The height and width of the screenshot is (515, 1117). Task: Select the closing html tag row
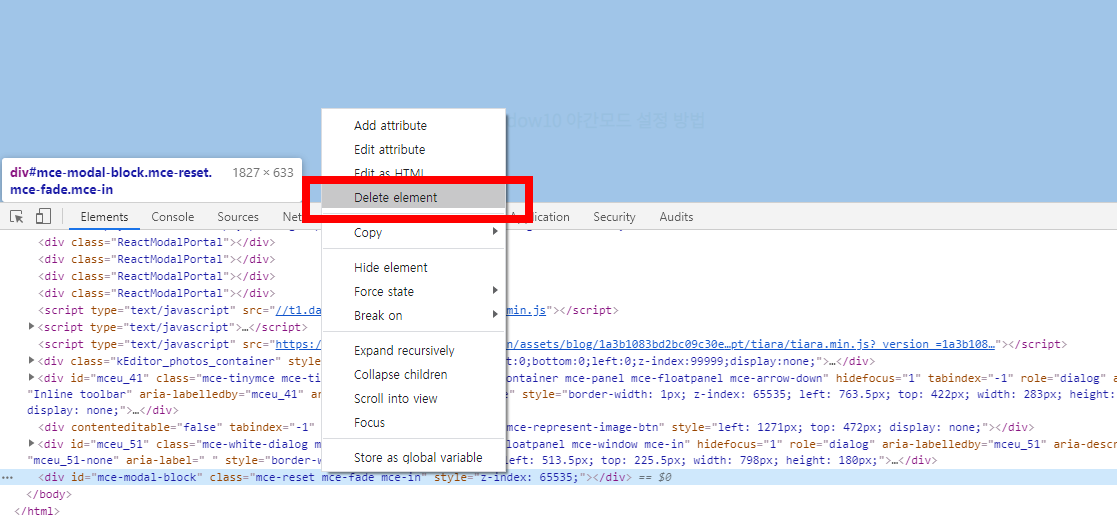point(37,510)
